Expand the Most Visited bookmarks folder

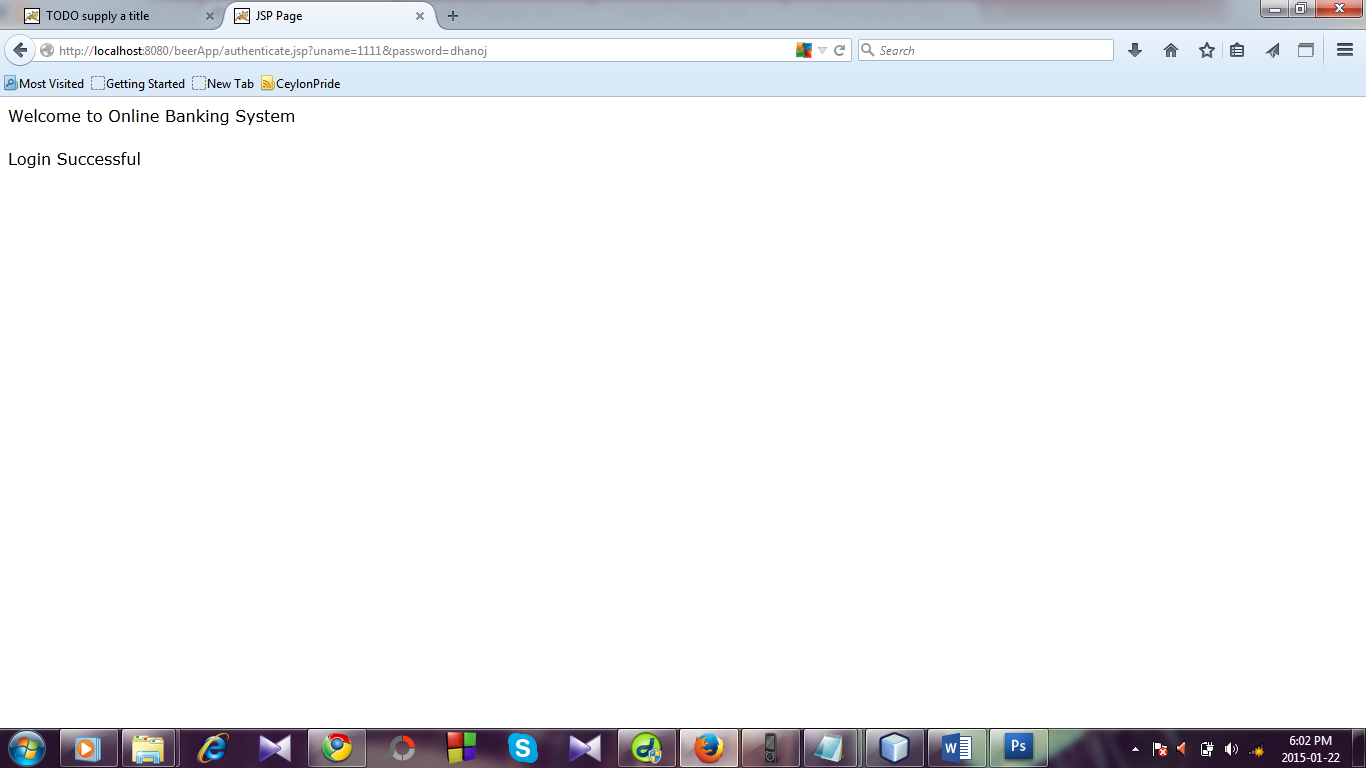point(44,83)
